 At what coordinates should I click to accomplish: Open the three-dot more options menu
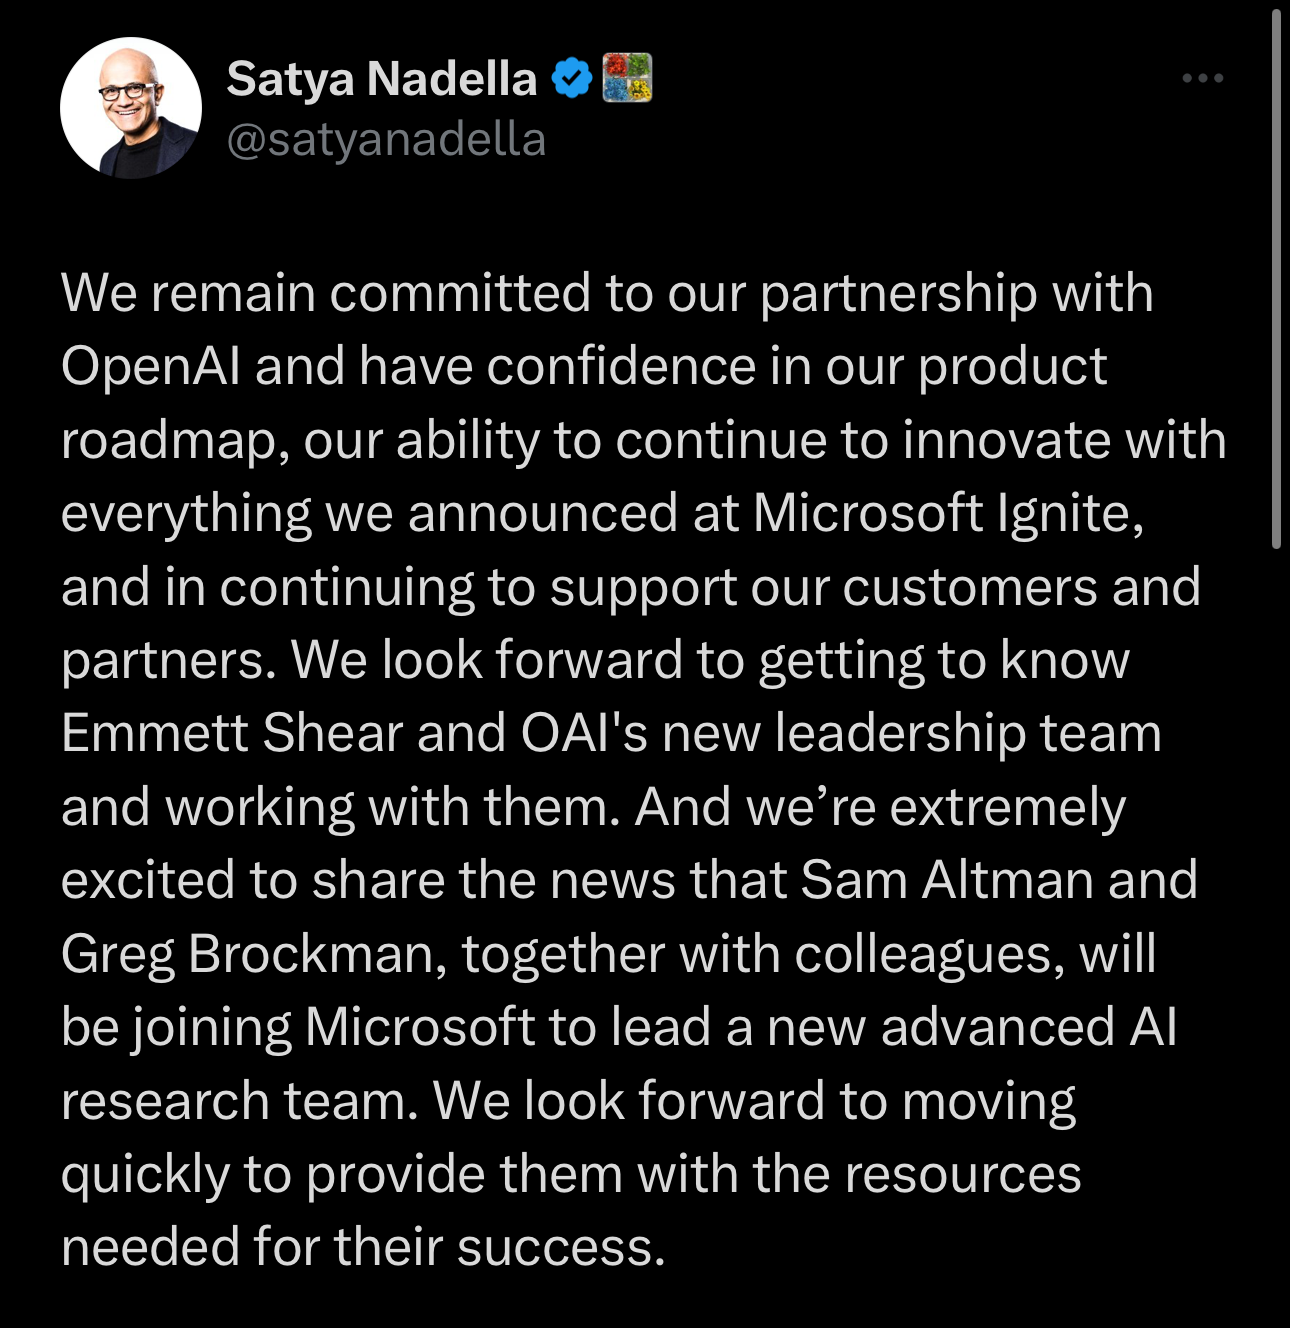pos(1202,78)
